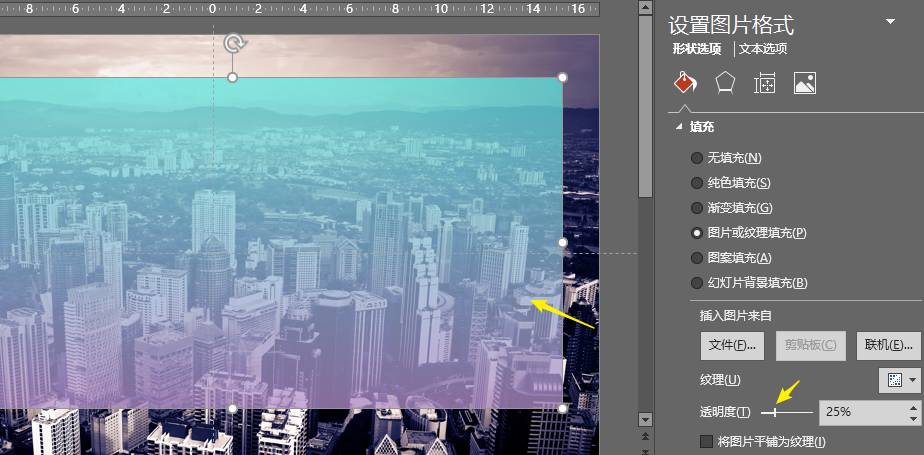Viewport: 924px width, 455px height.
Task: Click the 透明度(T) label
Action: [x=725, y=412]
